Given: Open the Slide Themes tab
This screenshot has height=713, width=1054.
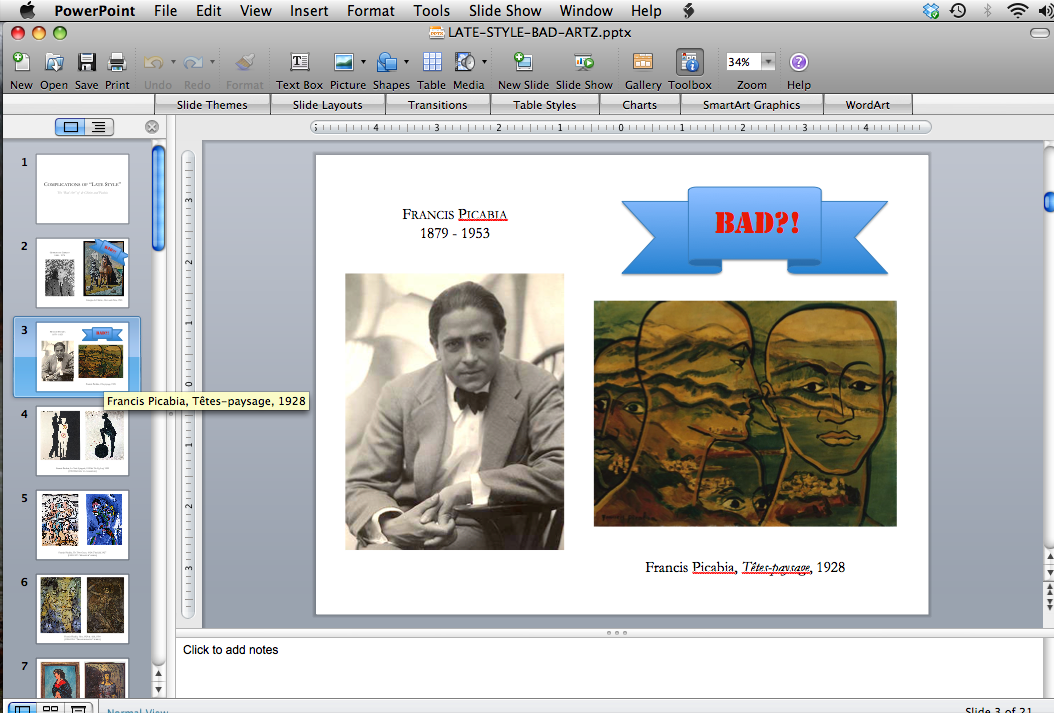Looking at the screenshot, I should coord(212,105).
